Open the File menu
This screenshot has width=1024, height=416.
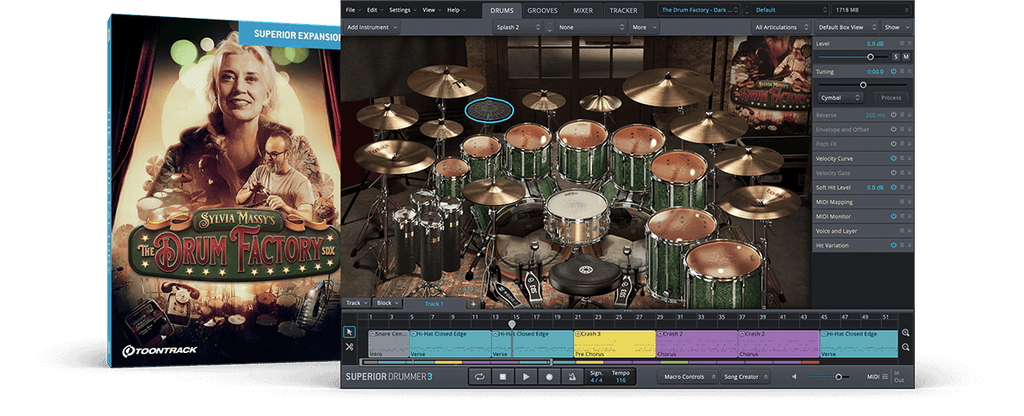(x=353, y=10)
